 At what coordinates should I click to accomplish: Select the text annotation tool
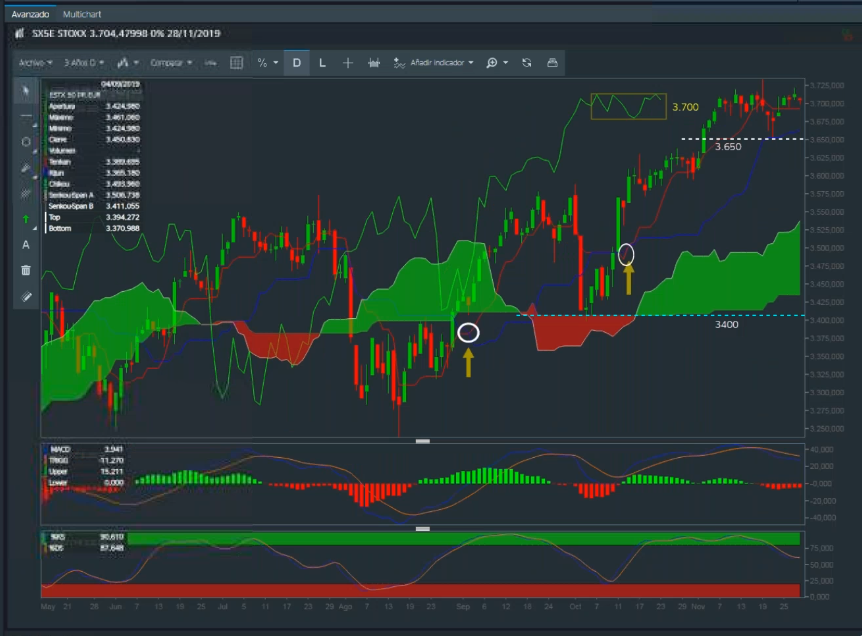[26, 244]
